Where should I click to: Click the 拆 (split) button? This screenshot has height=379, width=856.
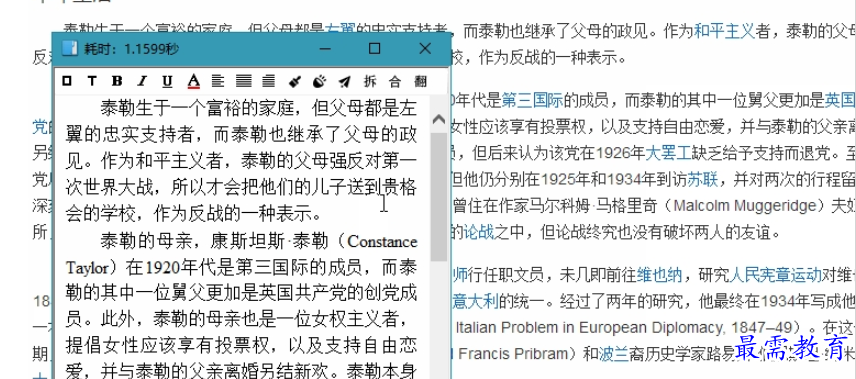[x=370, y=82]
